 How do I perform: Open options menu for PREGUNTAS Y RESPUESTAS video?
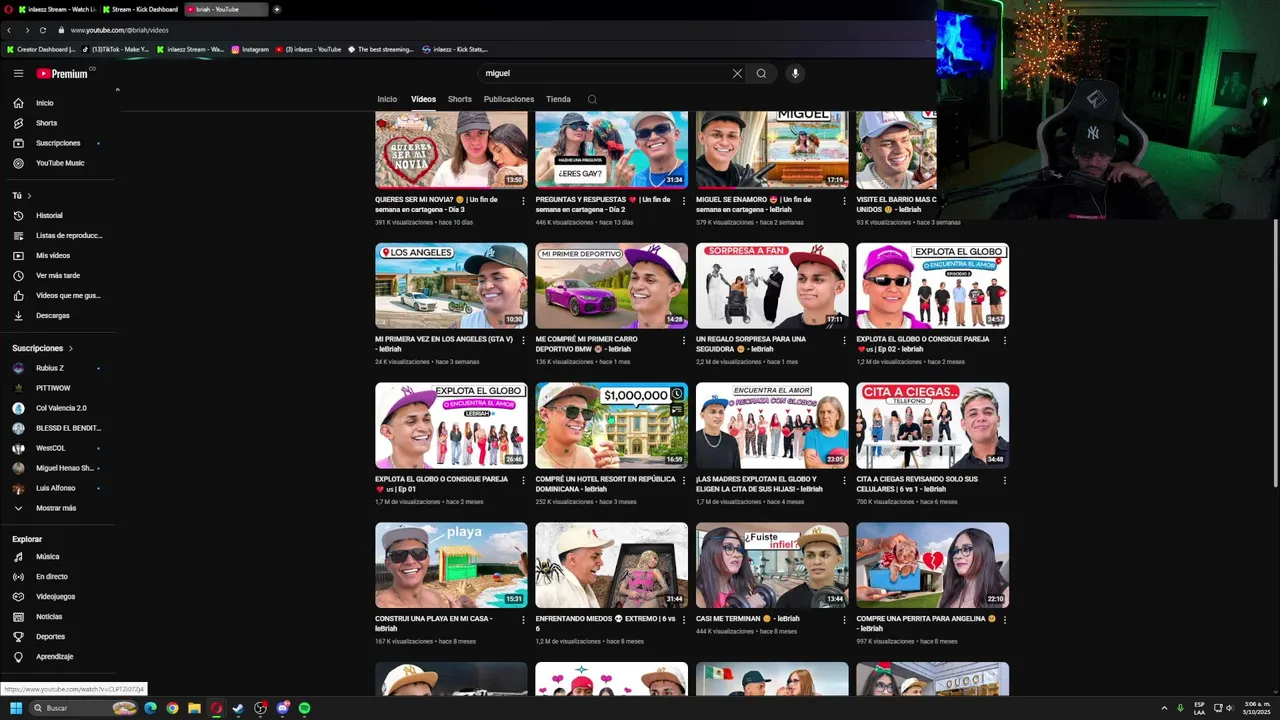point(683,201)
